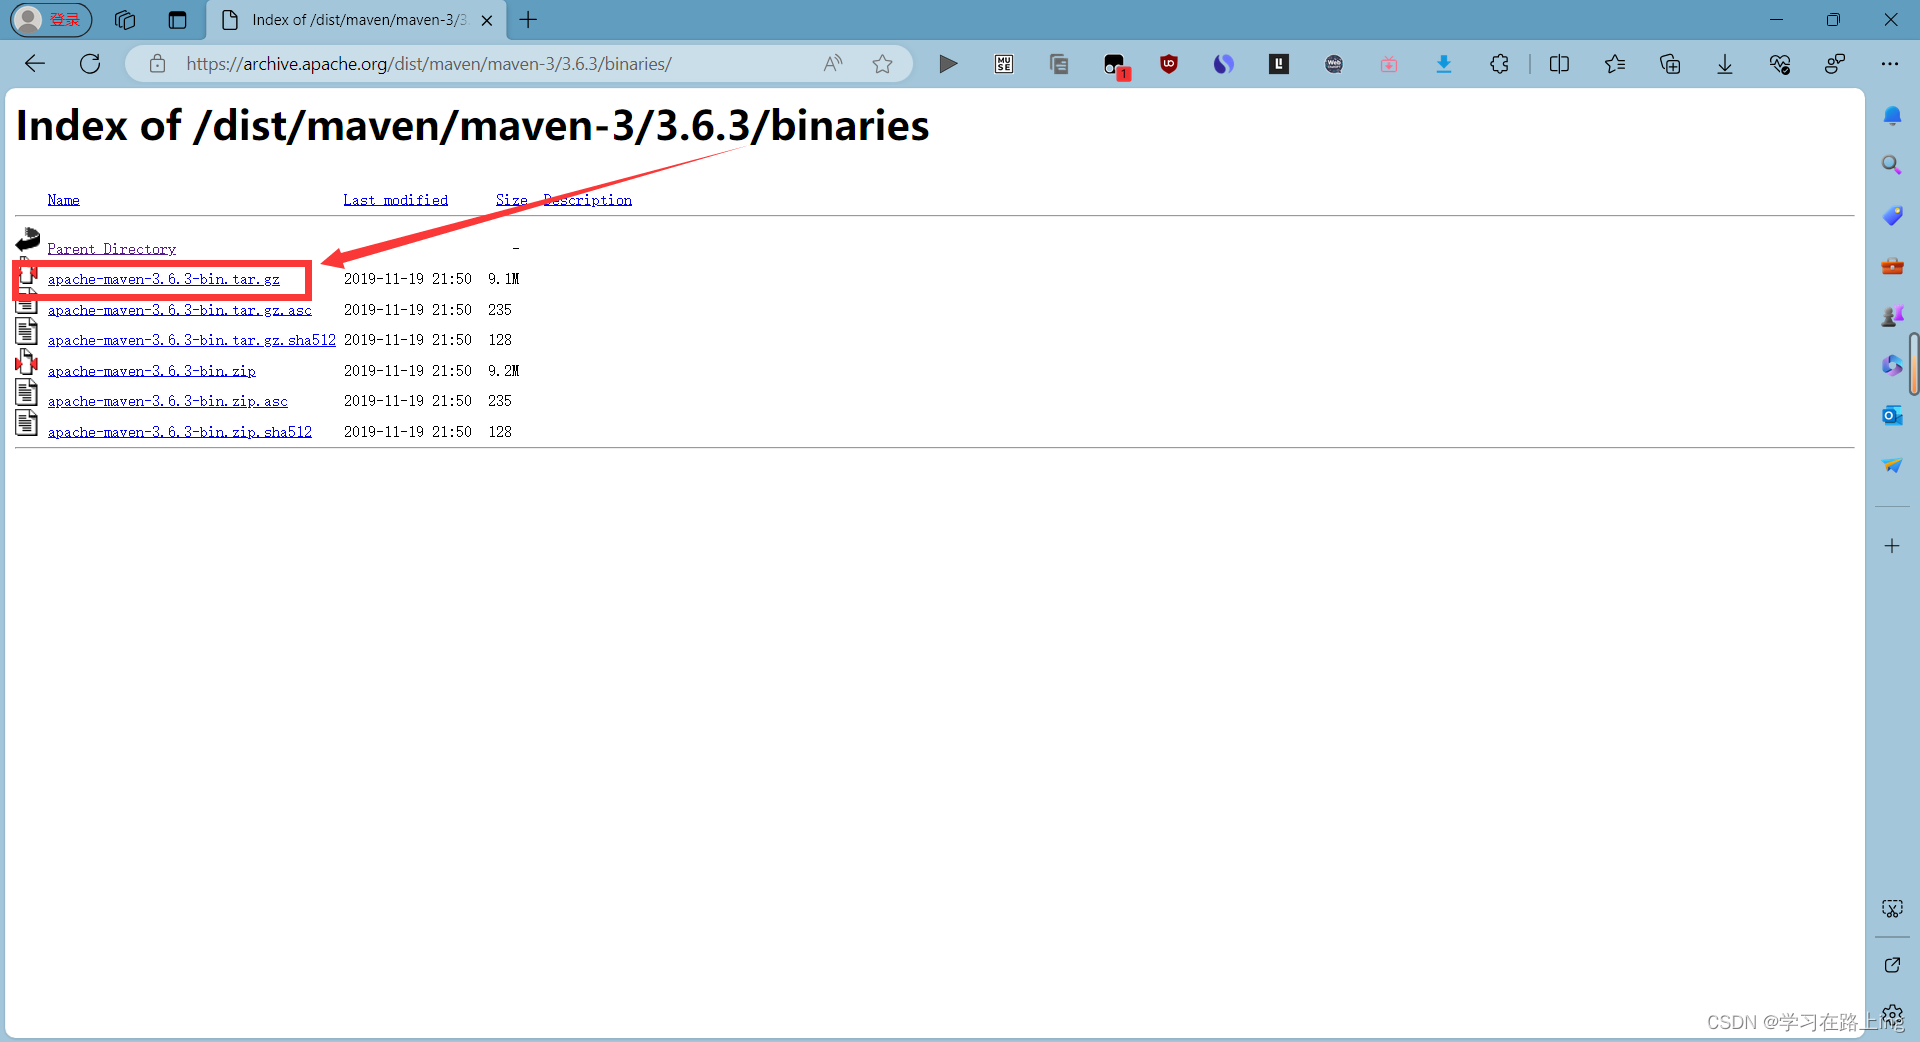Open apache-maven-3.6.3-bin.zip.sha512 checksum
Image resolution: width=1920 pixels, height=1042 pixels.
pos(179,432)
